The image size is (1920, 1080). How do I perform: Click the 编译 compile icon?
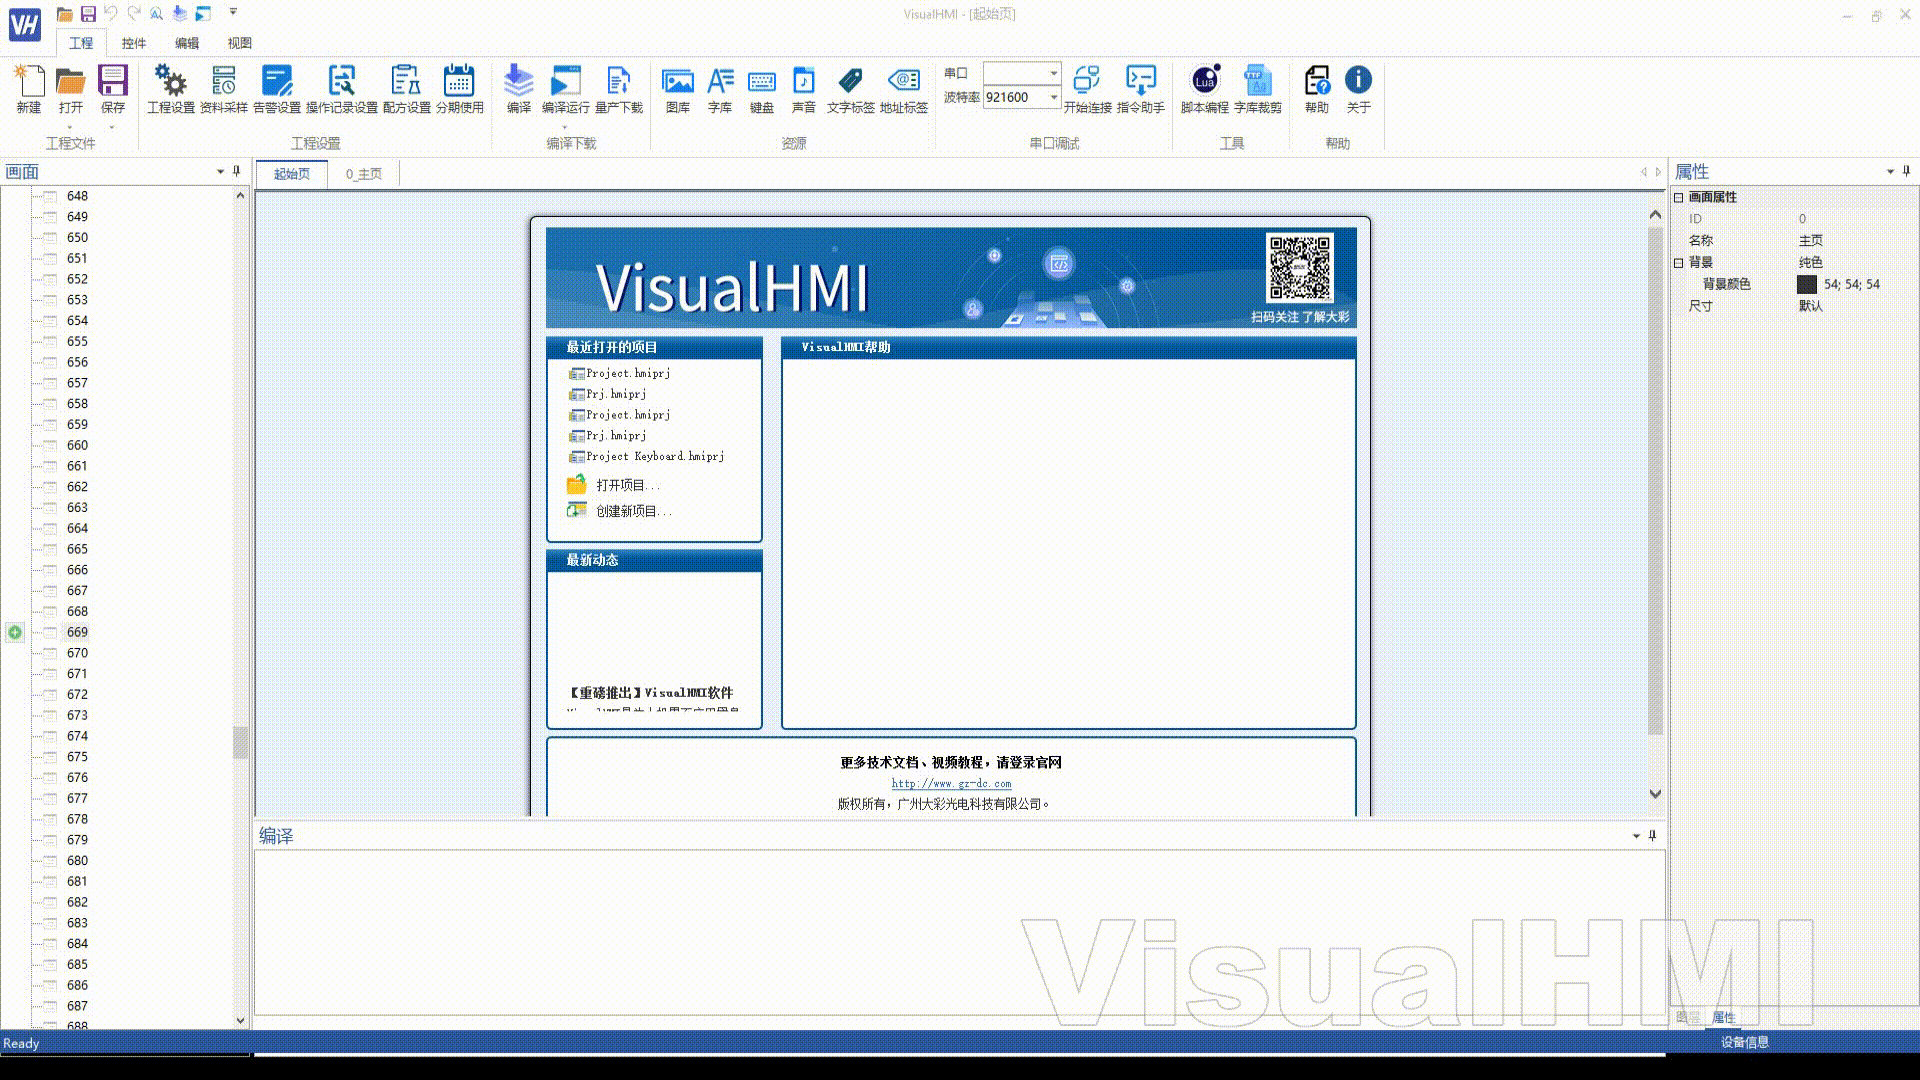click(x=518, y=82)
